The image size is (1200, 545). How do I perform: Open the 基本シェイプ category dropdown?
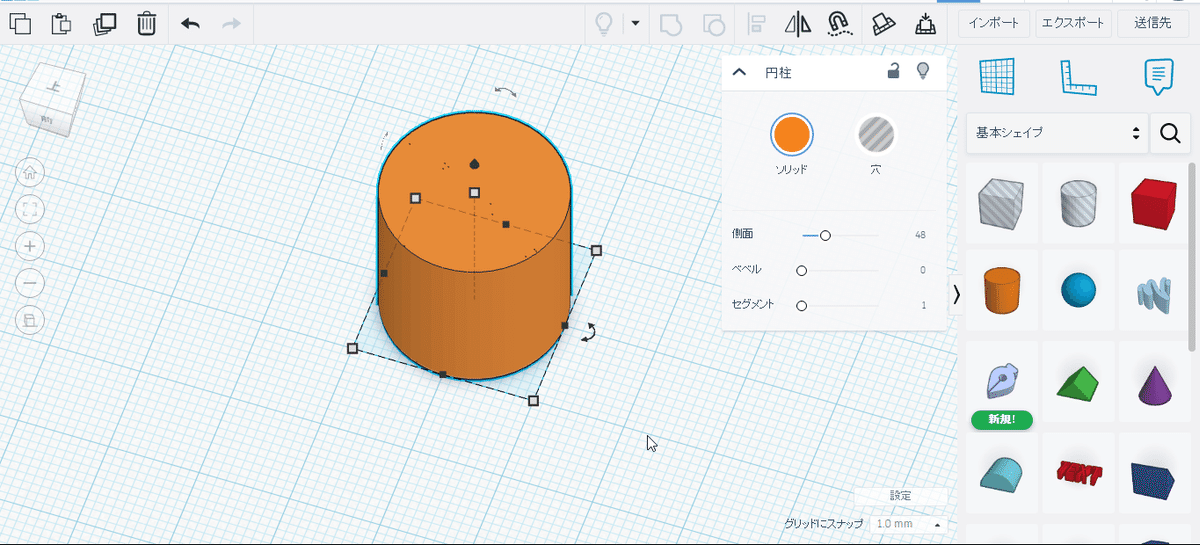pyautogui.click(x=1056, y=132)
